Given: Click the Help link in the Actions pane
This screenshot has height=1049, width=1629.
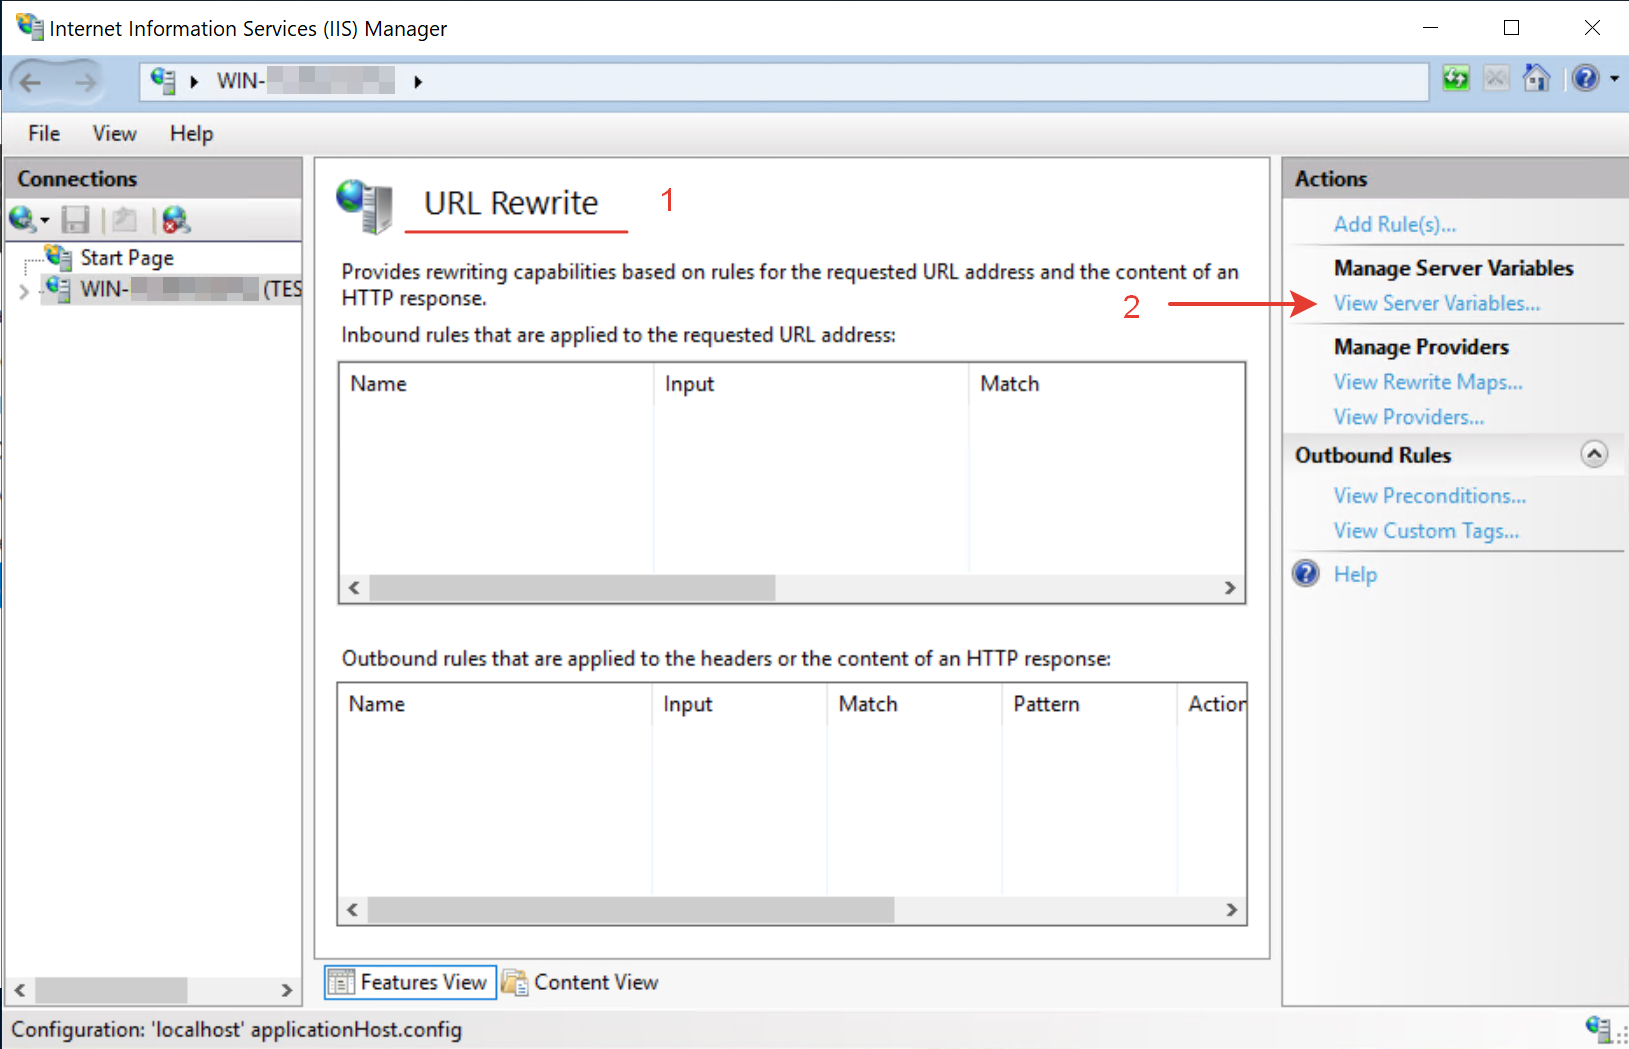Looking at the screenshot, I should click(x=1355, y=574).
